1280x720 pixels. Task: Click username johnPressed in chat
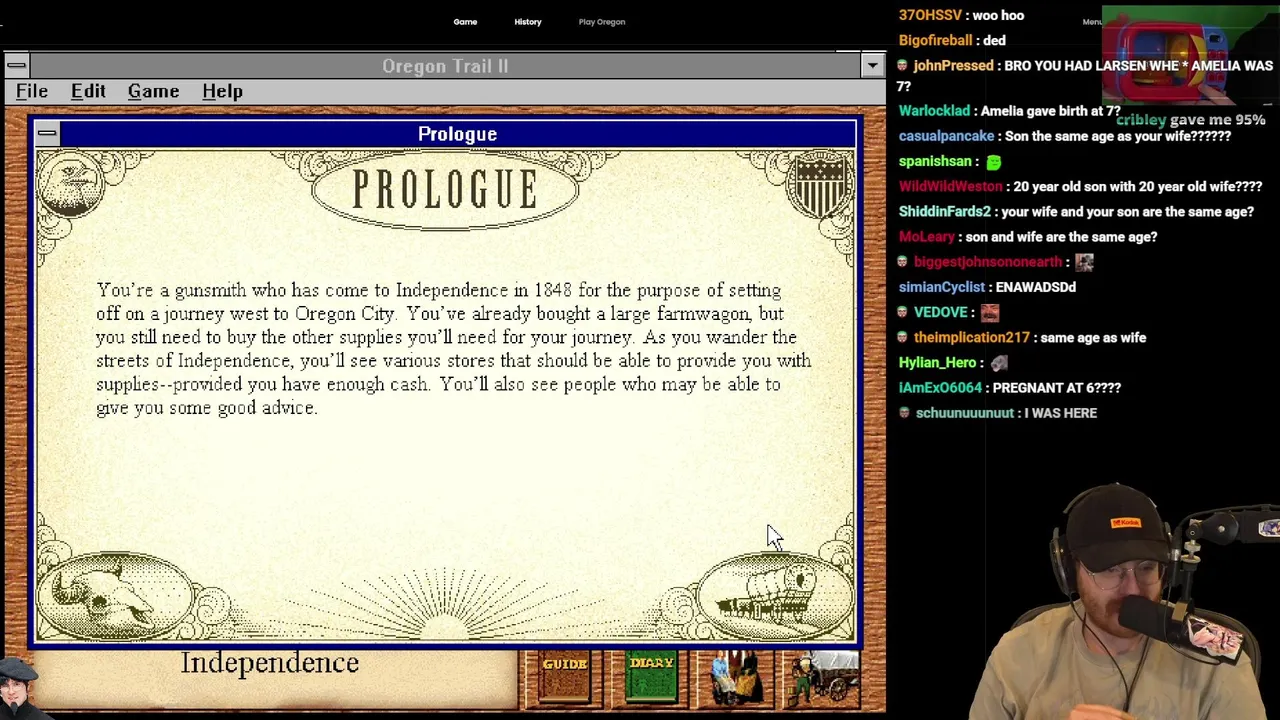[953, 65]
